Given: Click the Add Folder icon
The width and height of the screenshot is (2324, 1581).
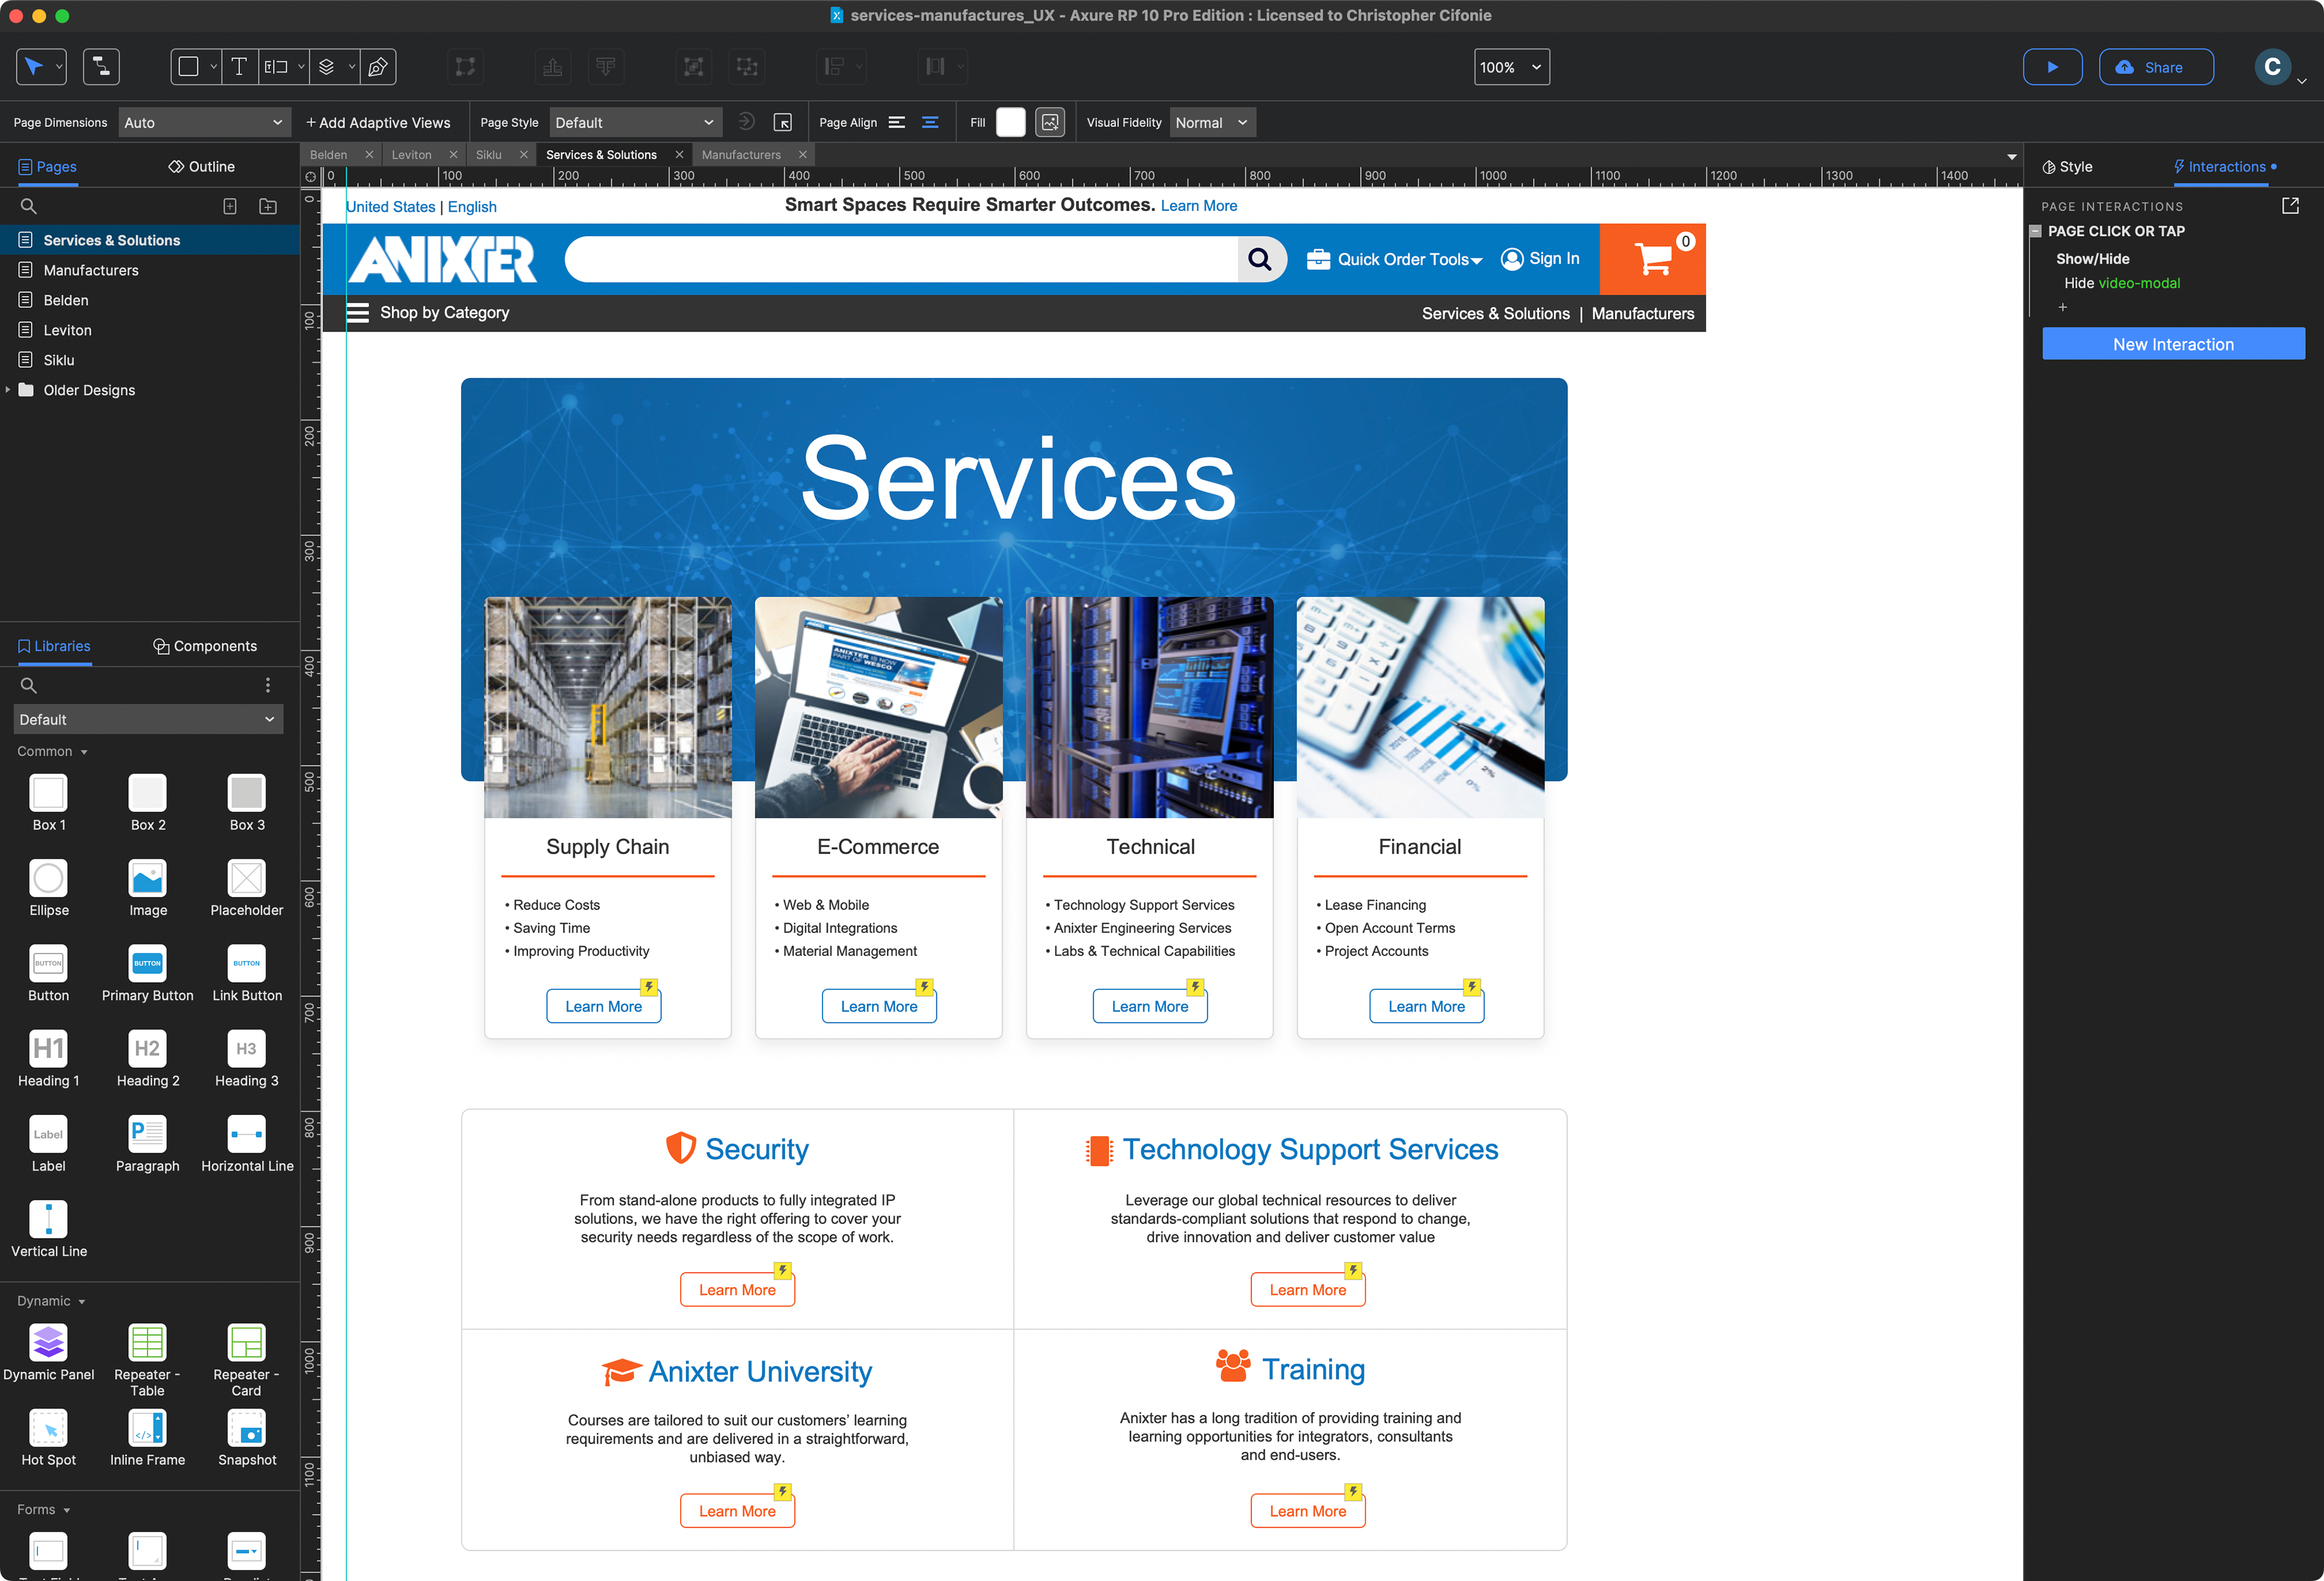Looking at the screenshot, I should click(x=268, y=206).
